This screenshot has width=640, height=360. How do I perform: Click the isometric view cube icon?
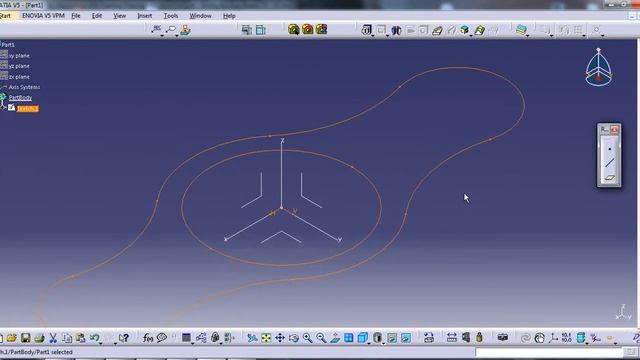pyautogui.click(x=362, y=338)
